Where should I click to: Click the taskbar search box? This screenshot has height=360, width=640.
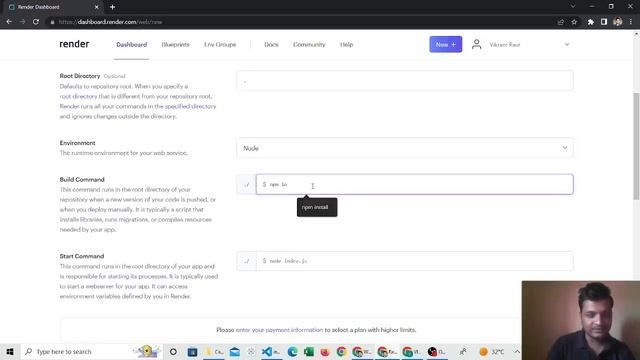click(x=91, y=351)
